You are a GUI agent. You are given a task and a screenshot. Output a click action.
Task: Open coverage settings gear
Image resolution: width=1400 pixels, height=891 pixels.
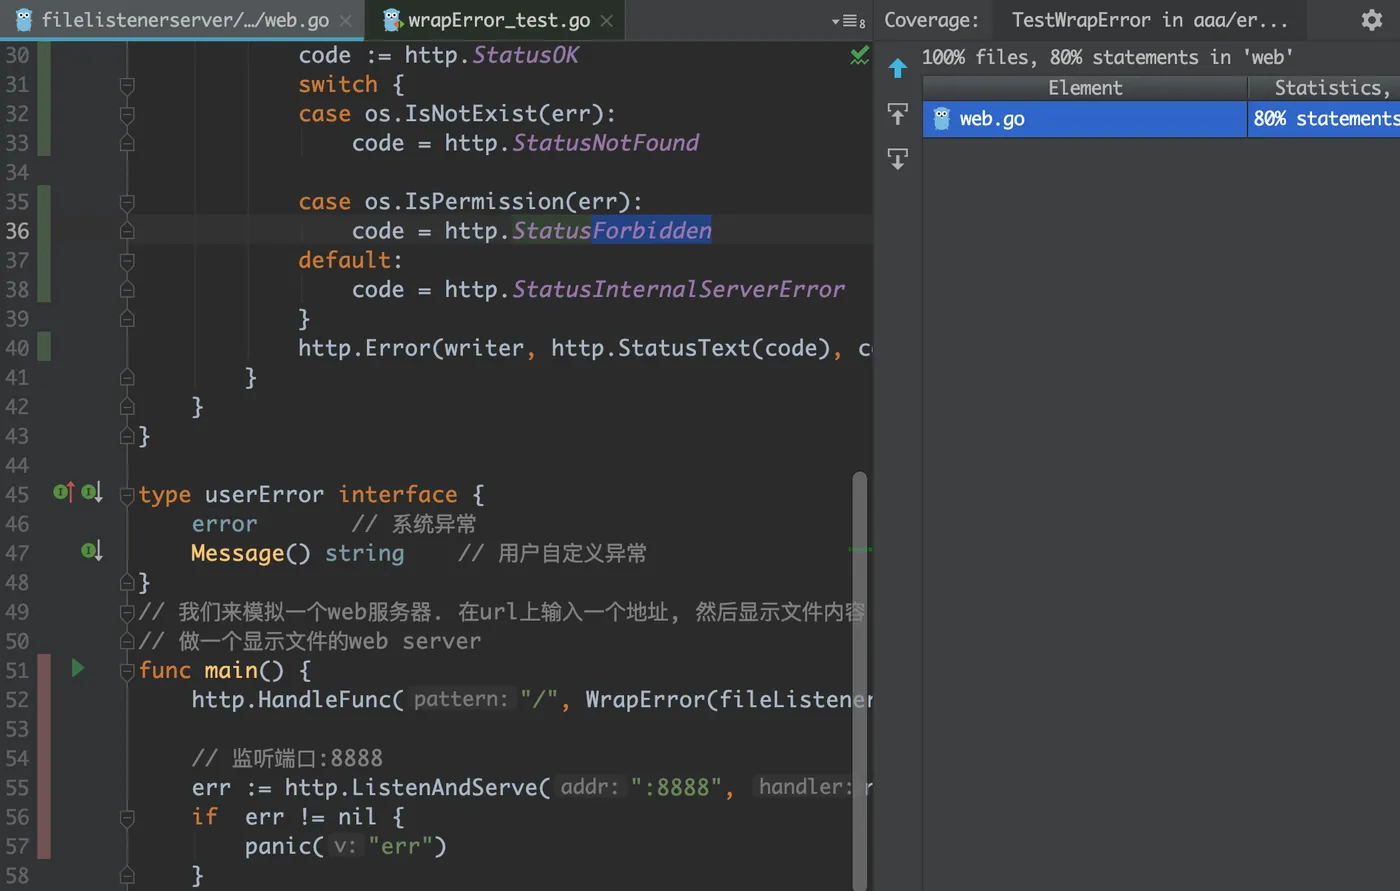1372,20
